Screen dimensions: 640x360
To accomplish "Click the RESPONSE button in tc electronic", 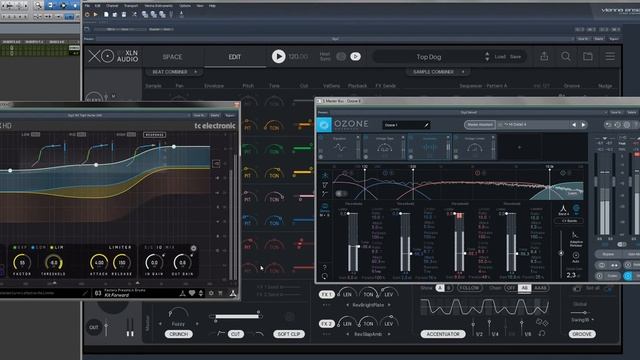I will pyautogui.click(x=154, y=134).
